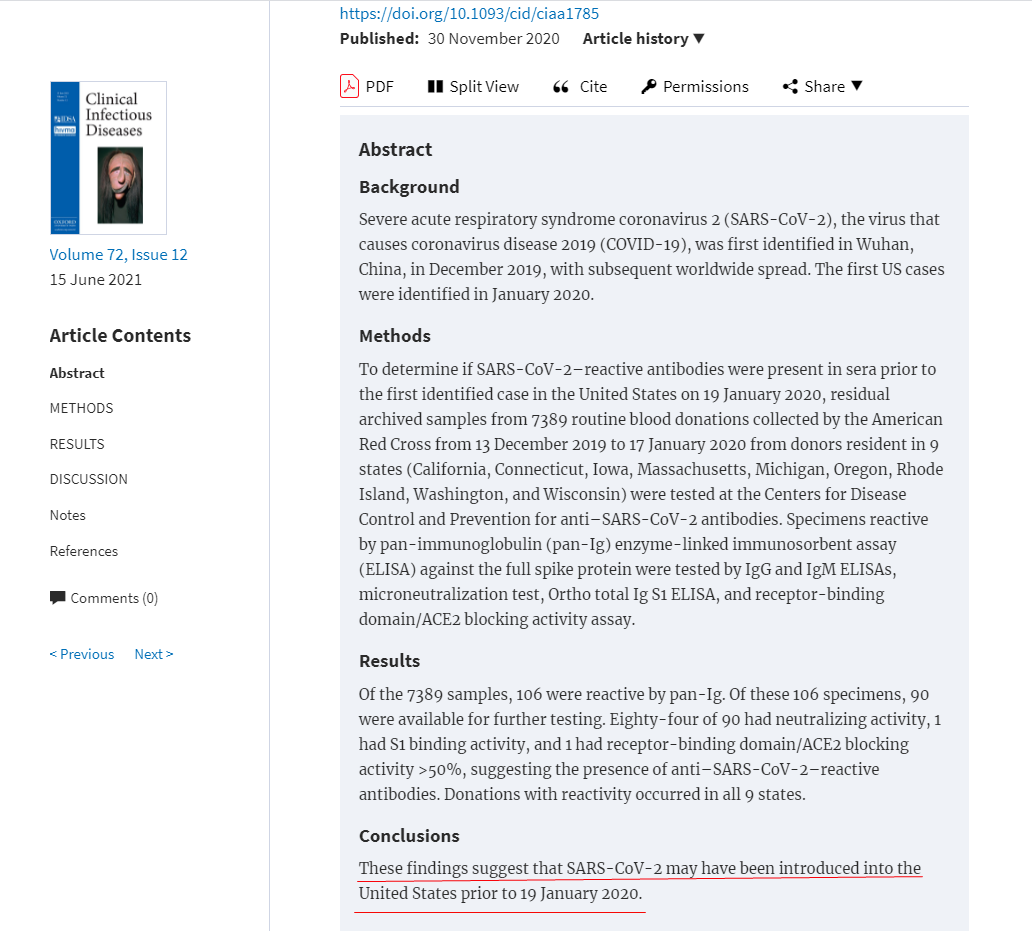Click the Clinical Infectious Diseases cover thumbnail
This screenshot has width=1032, height=931.
coord(108,157)
